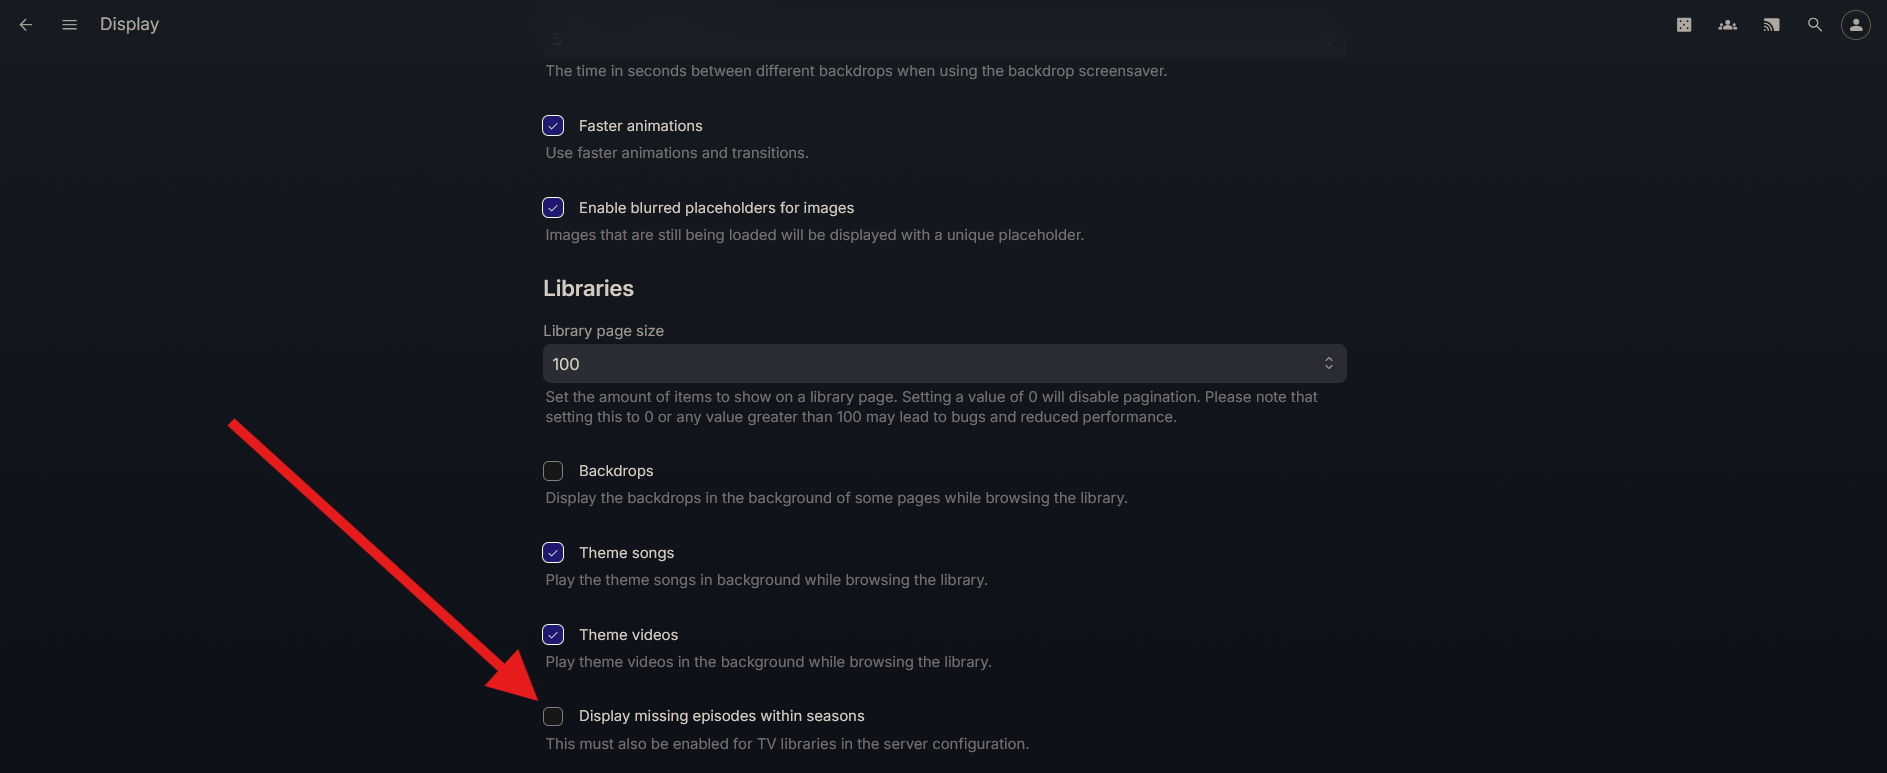The image size is (1887, 773).
Task: Disable Faster animations
Action: click(x=553, y=125)
